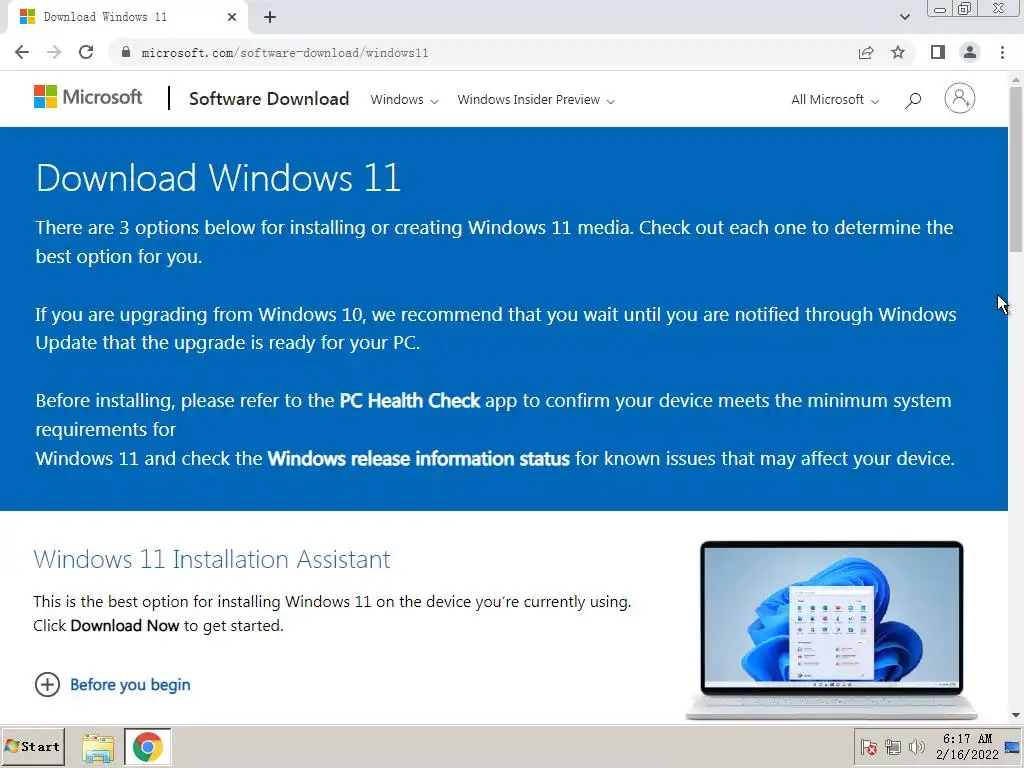Click the network tray icon
This screenshot has height=768, width=1024.
(x=893, y=747)
